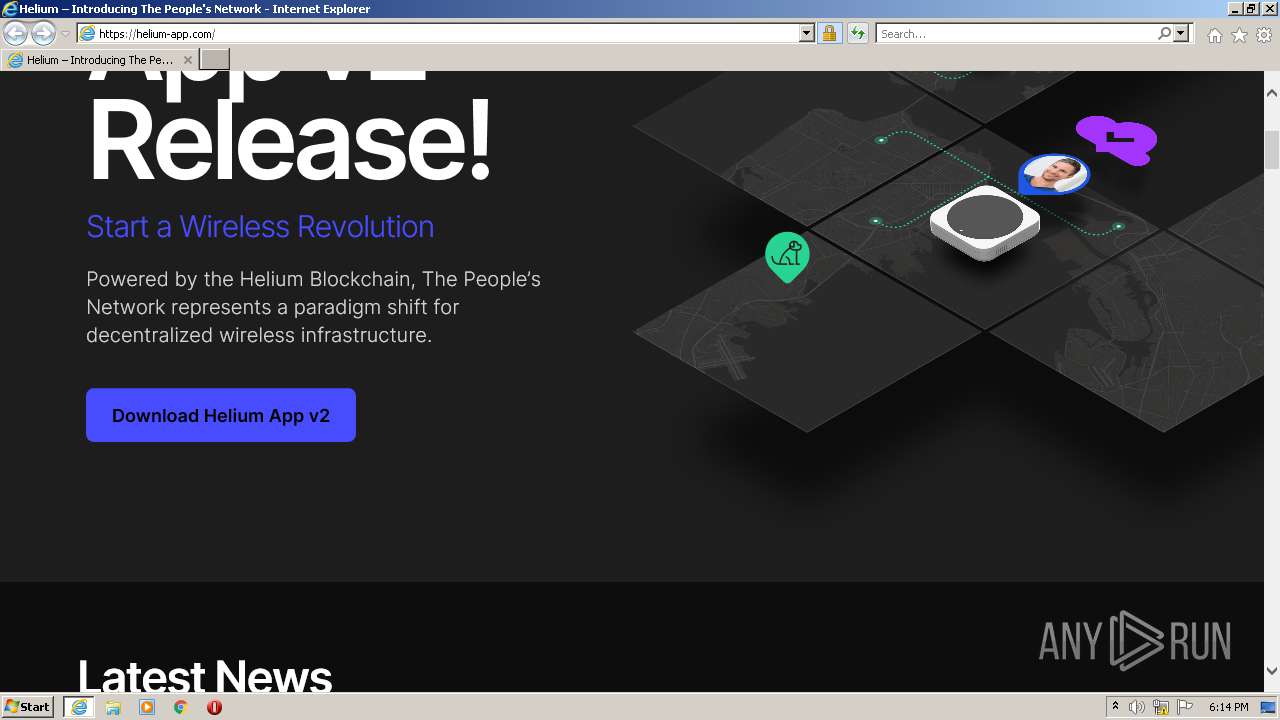
Task: Open the recent pages dropdown arrow
Action: pyautogui.click(x=65, y=34)
